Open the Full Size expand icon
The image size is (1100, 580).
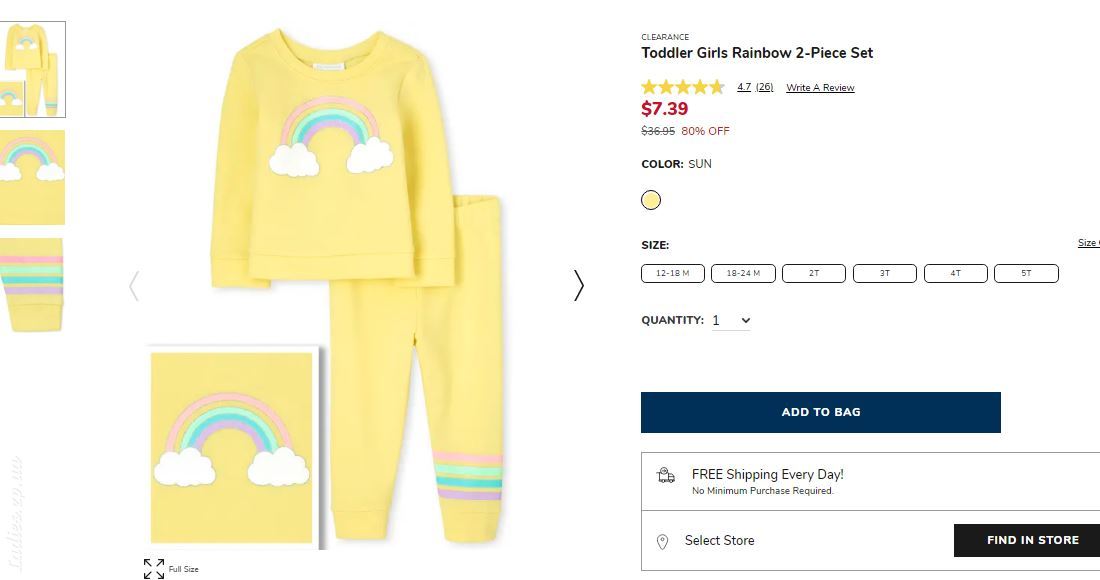click(x=154, y=569)
